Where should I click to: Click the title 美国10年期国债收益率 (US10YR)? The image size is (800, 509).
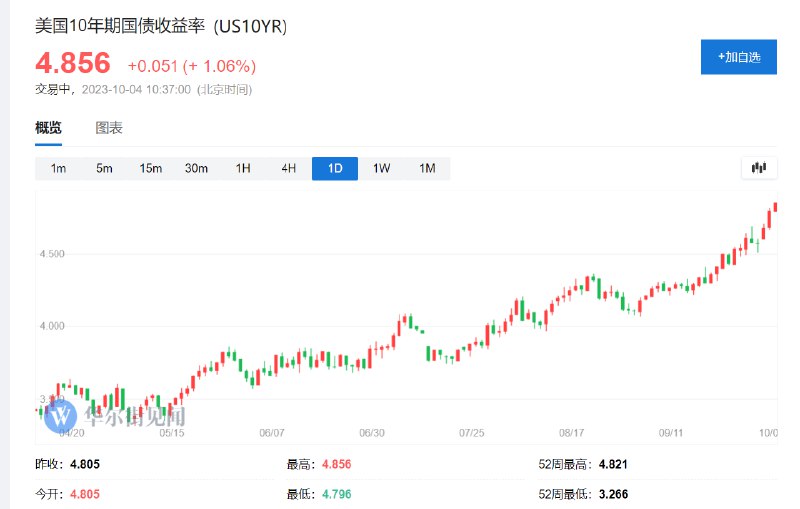tap(161, 26)
